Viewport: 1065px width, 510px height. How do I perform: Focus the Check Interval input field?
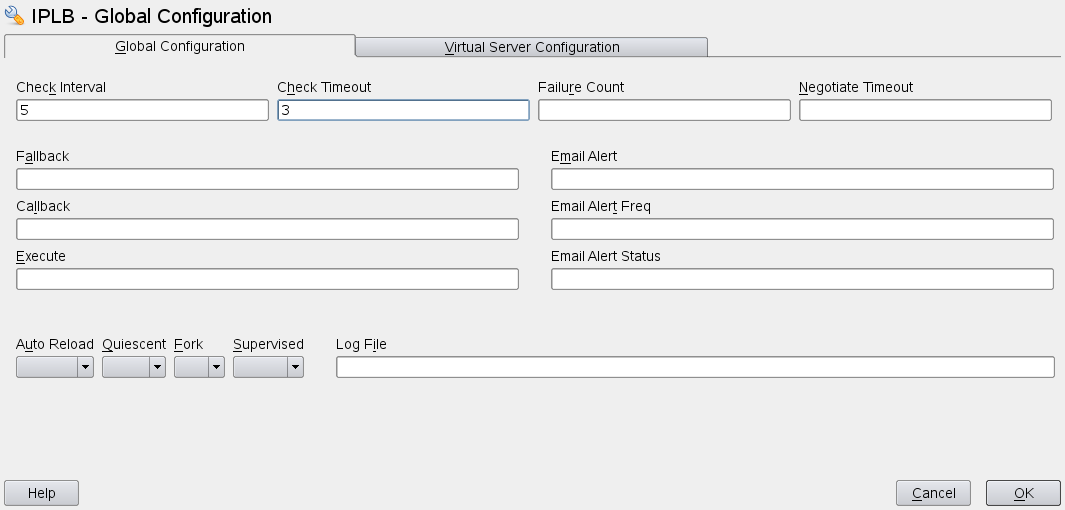pyautogui.click(x=142, y=110)
